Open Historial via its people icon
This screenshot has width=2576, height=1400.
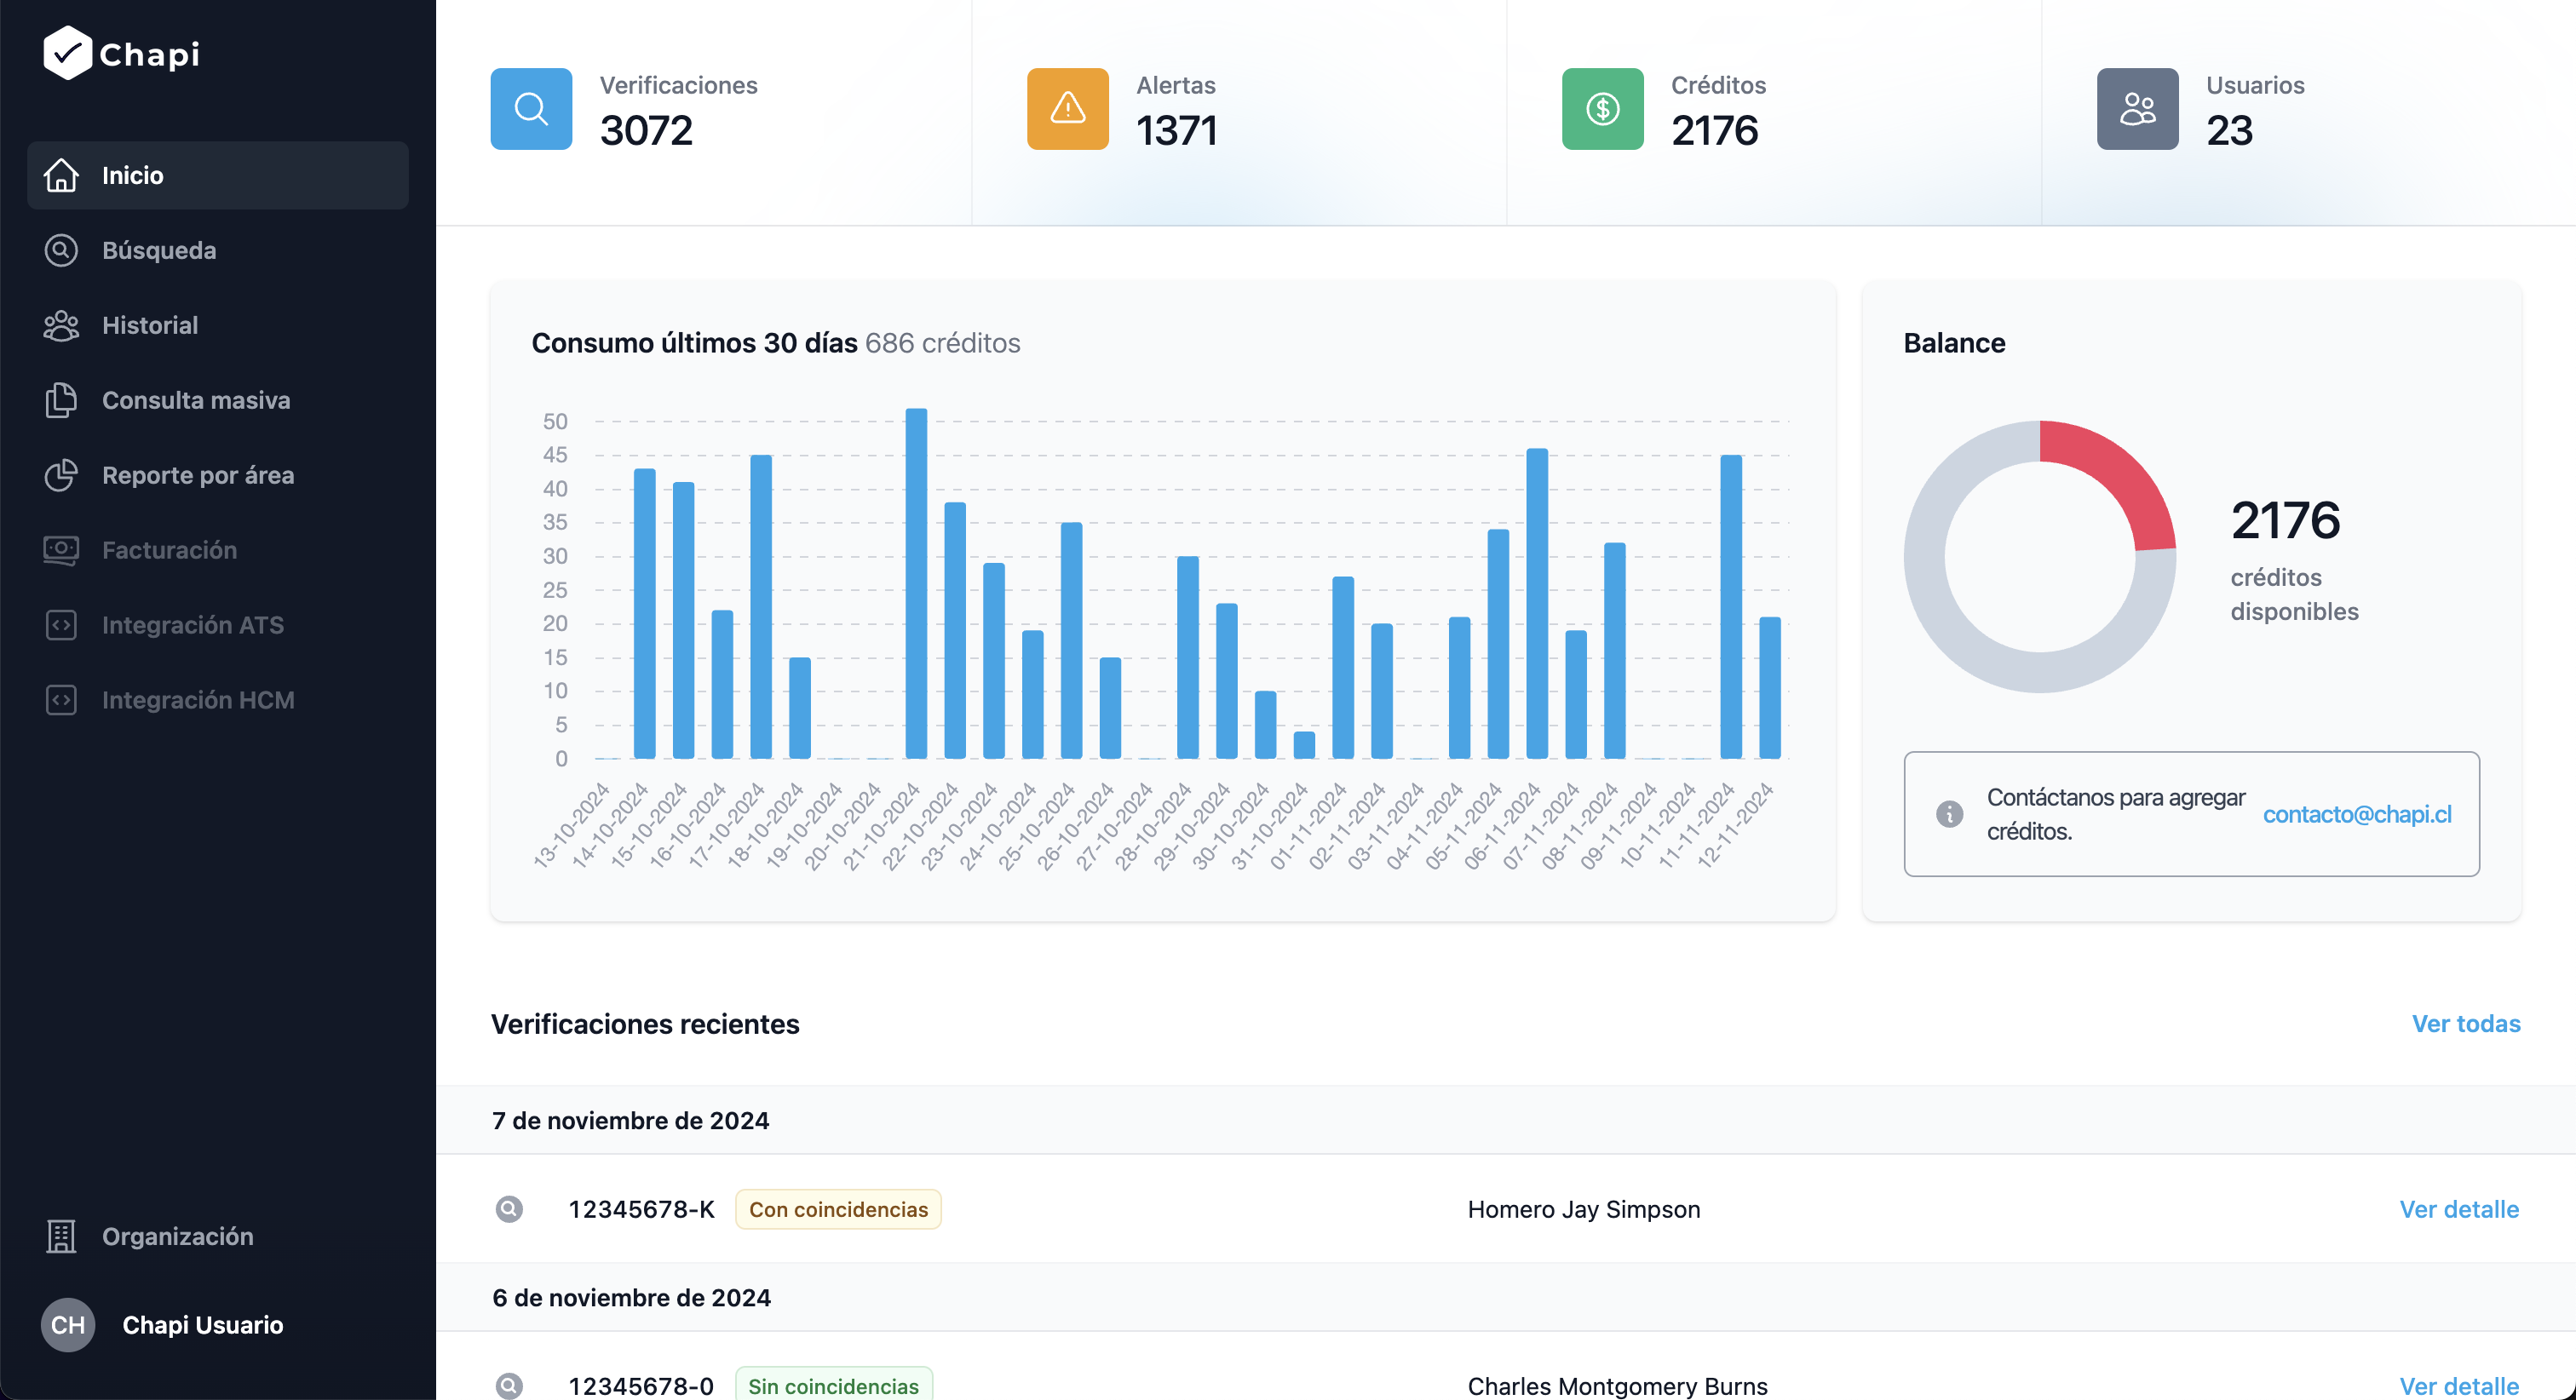61,325
